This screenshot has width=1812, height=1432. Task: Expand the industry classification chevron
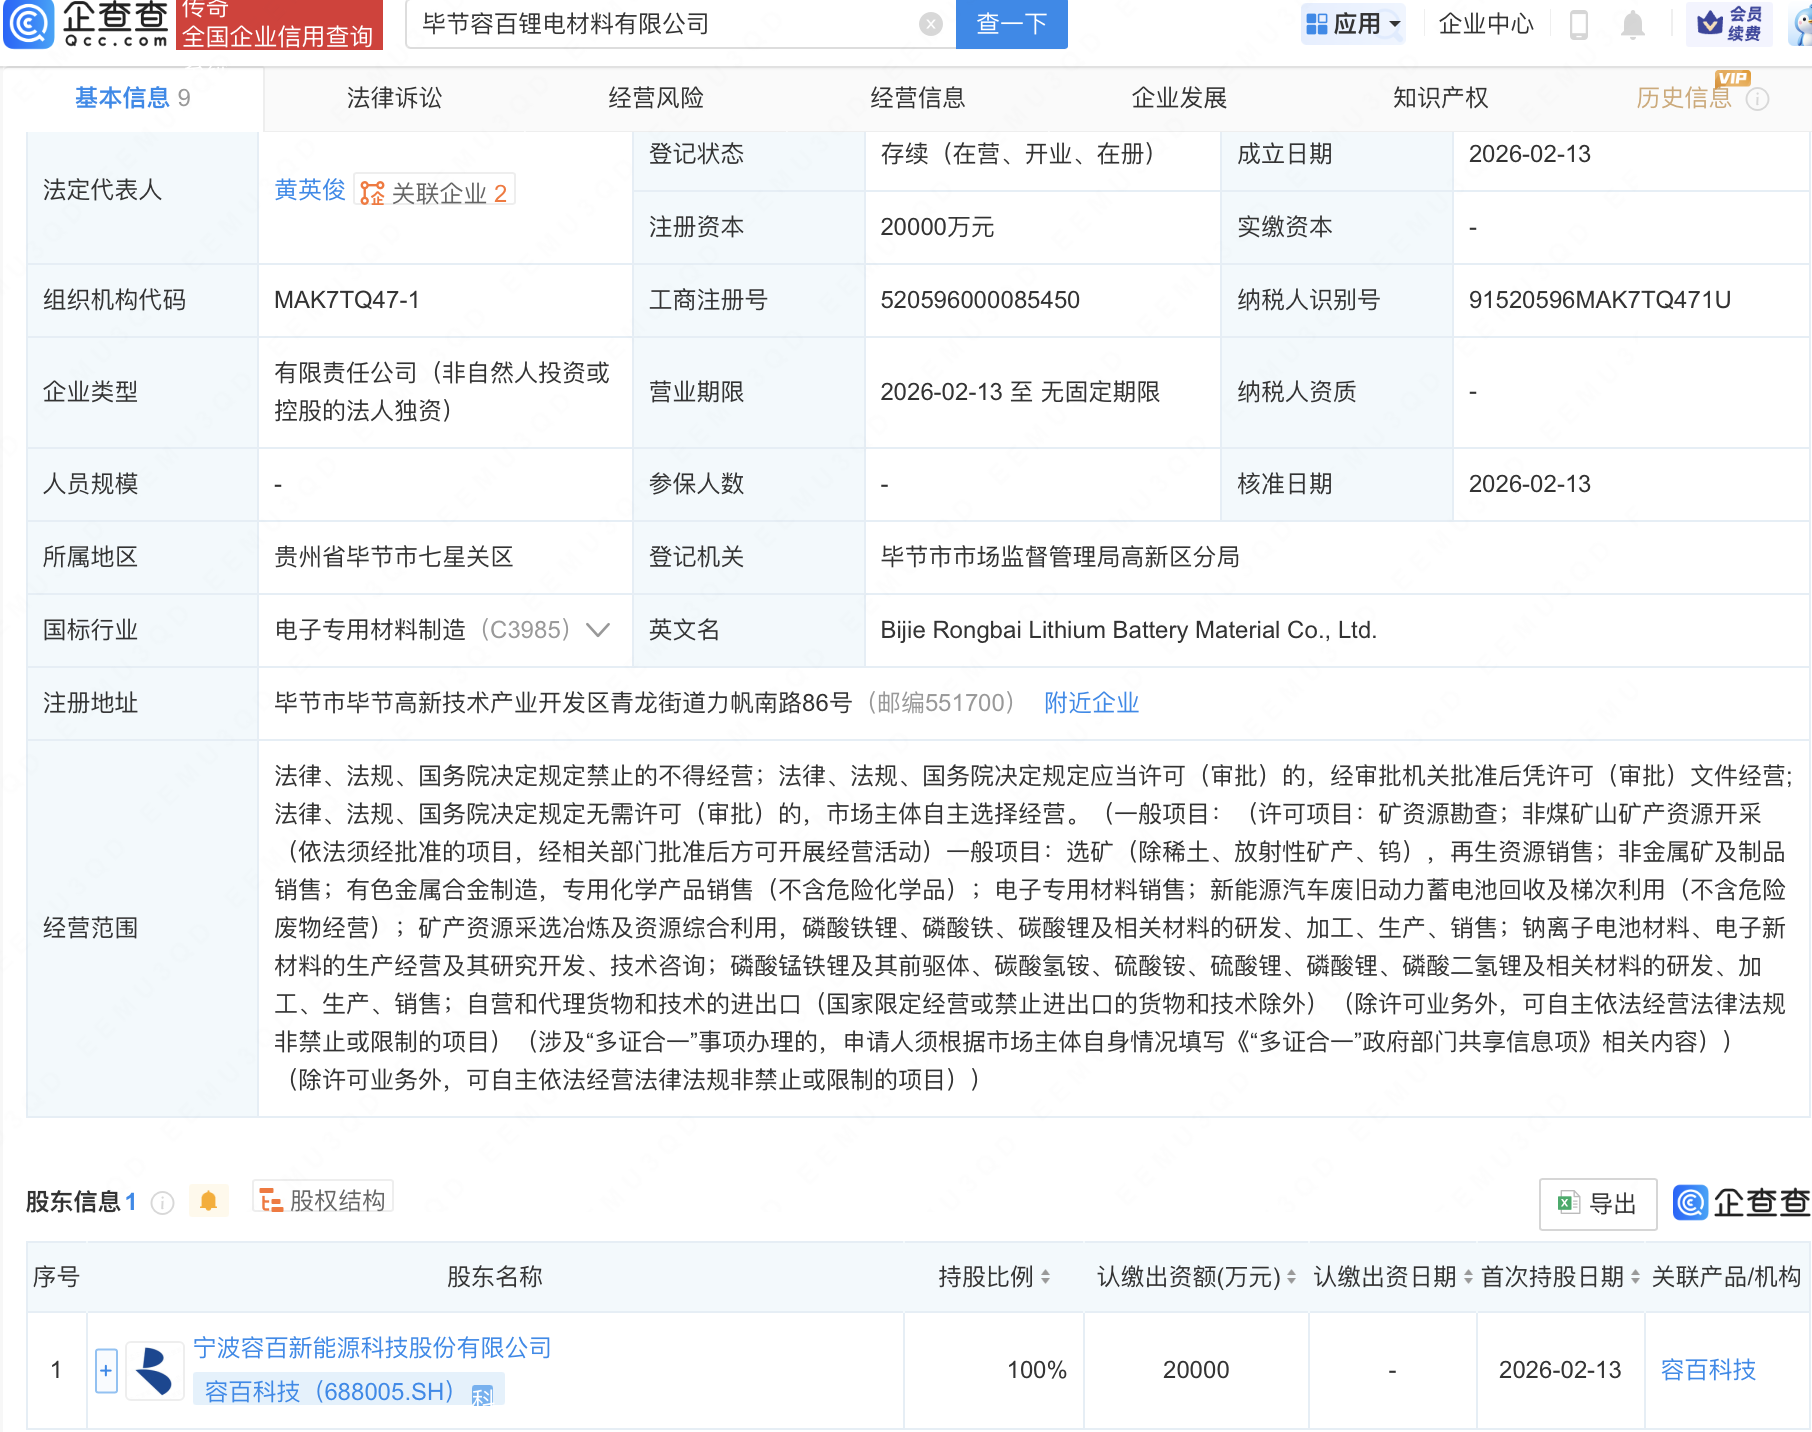pyautogui.click(x=598, y=630)
